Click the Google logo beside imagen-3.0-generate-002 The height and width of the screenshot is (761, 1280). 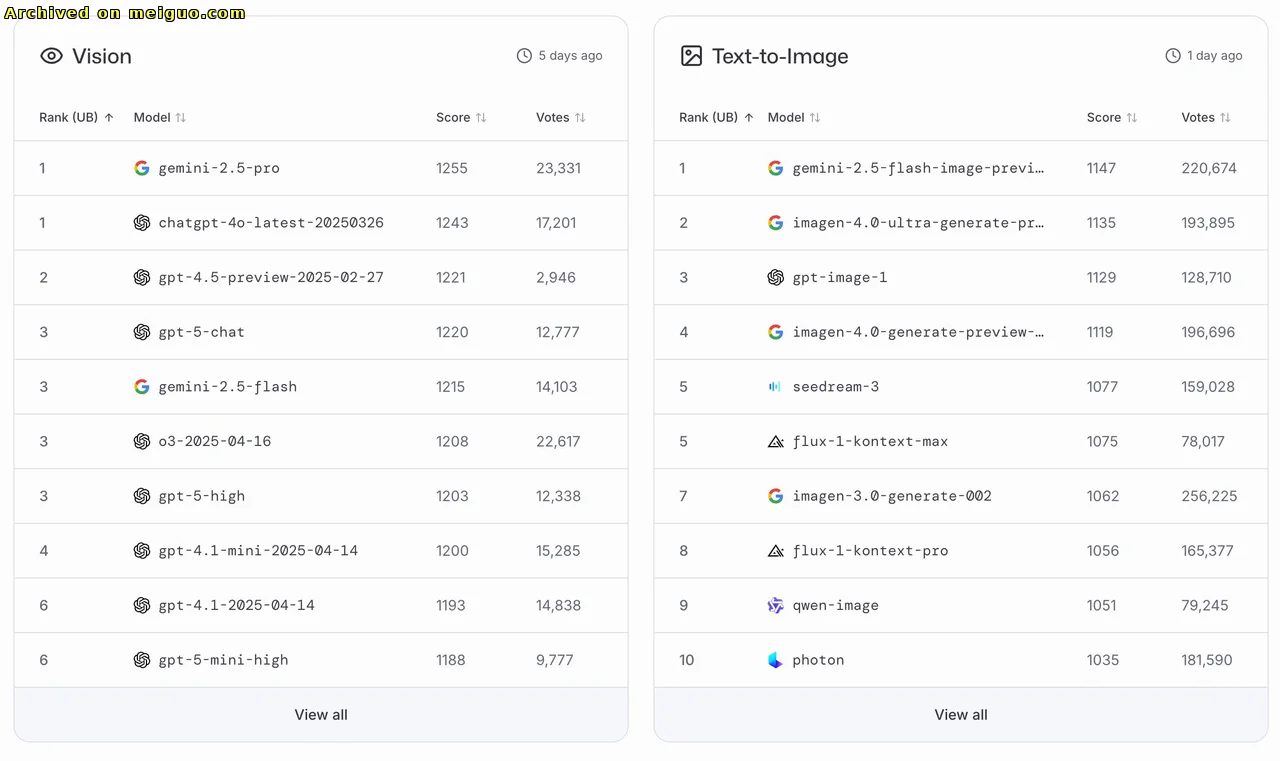pos(776,496)
